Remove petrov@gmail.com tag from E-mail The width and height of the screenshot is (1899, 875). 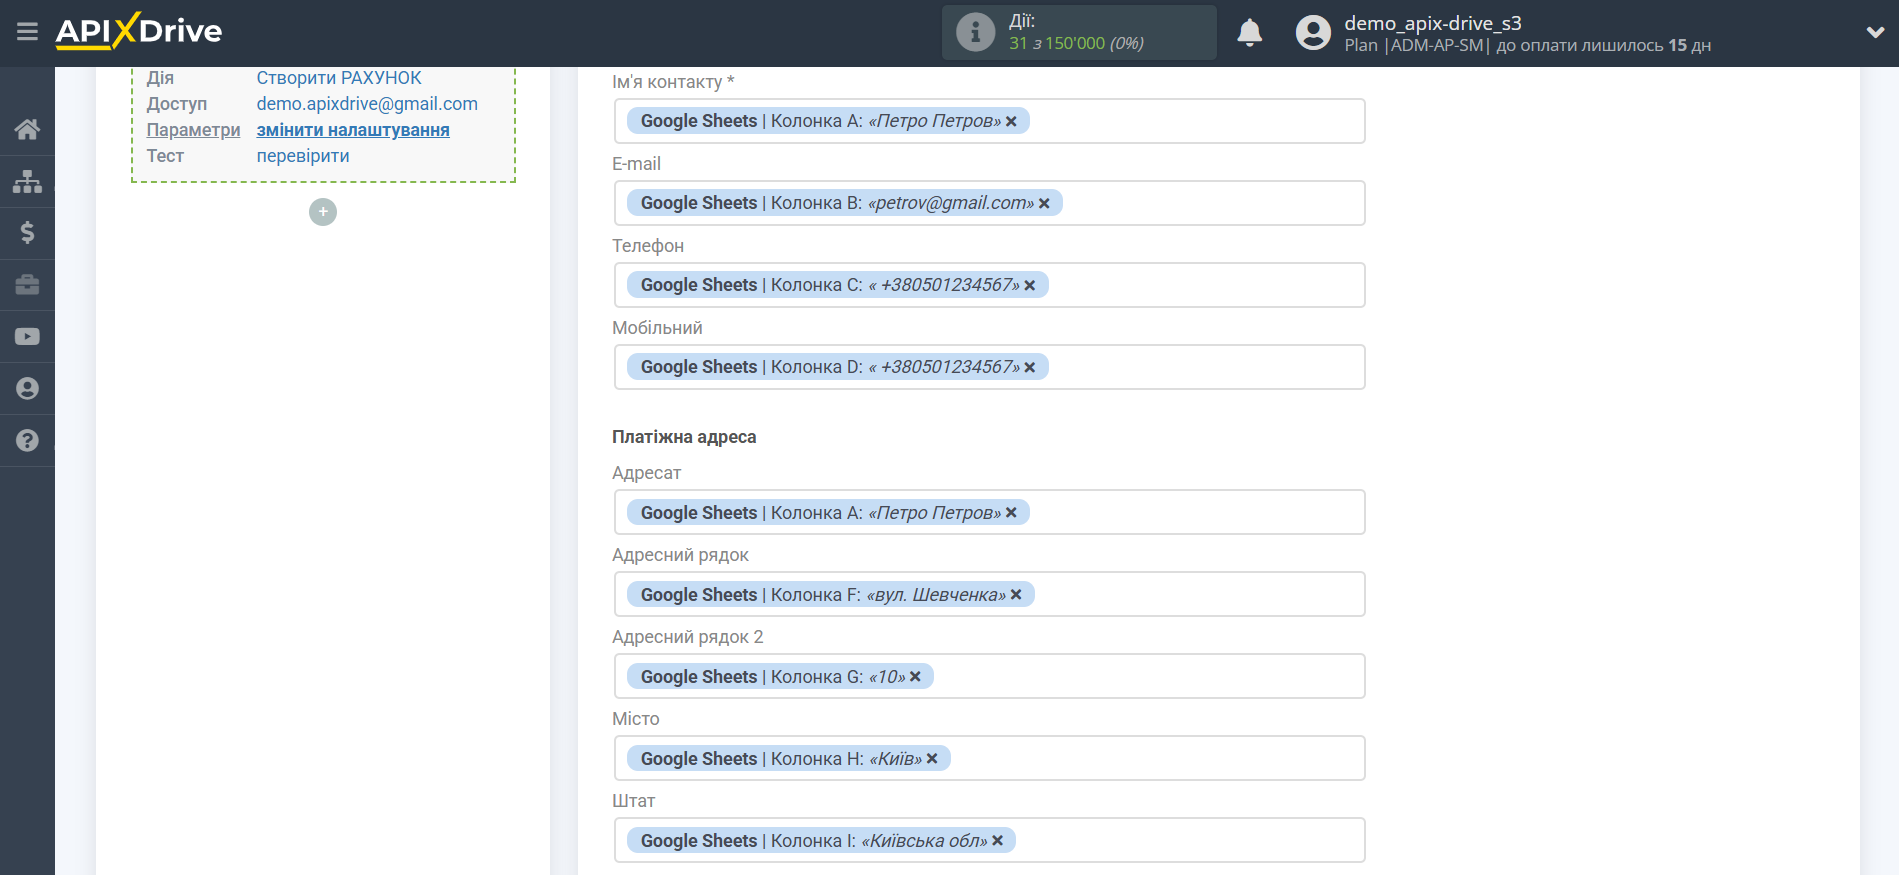point(1044,203)
